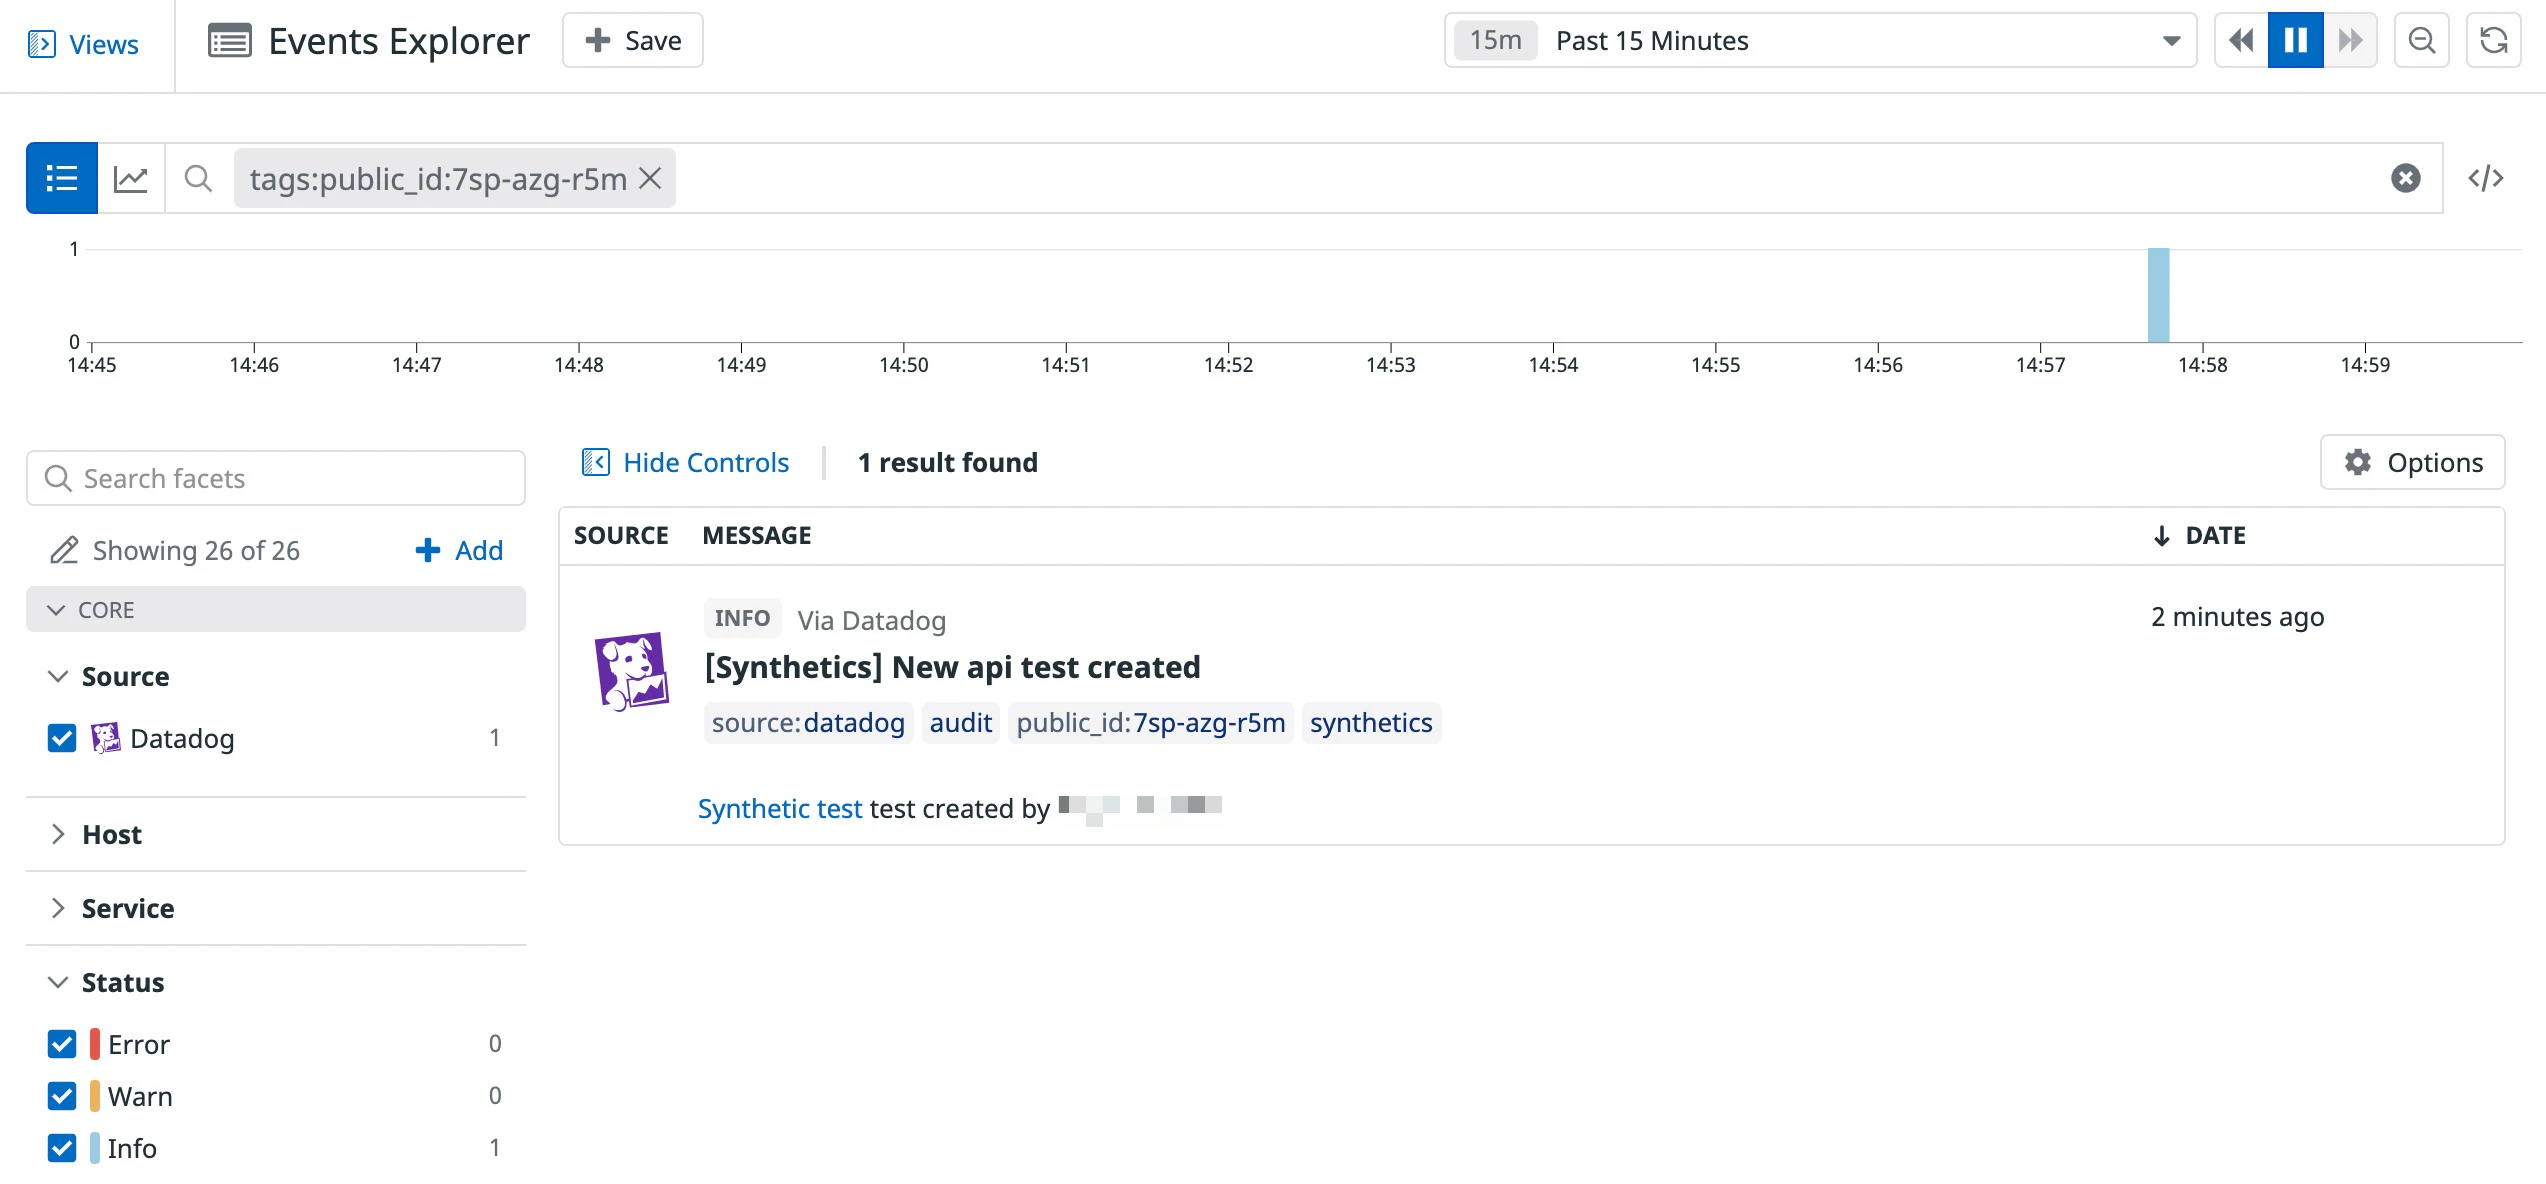Switch to list view icon
2546x1184 pixels.
click(62, 178)
